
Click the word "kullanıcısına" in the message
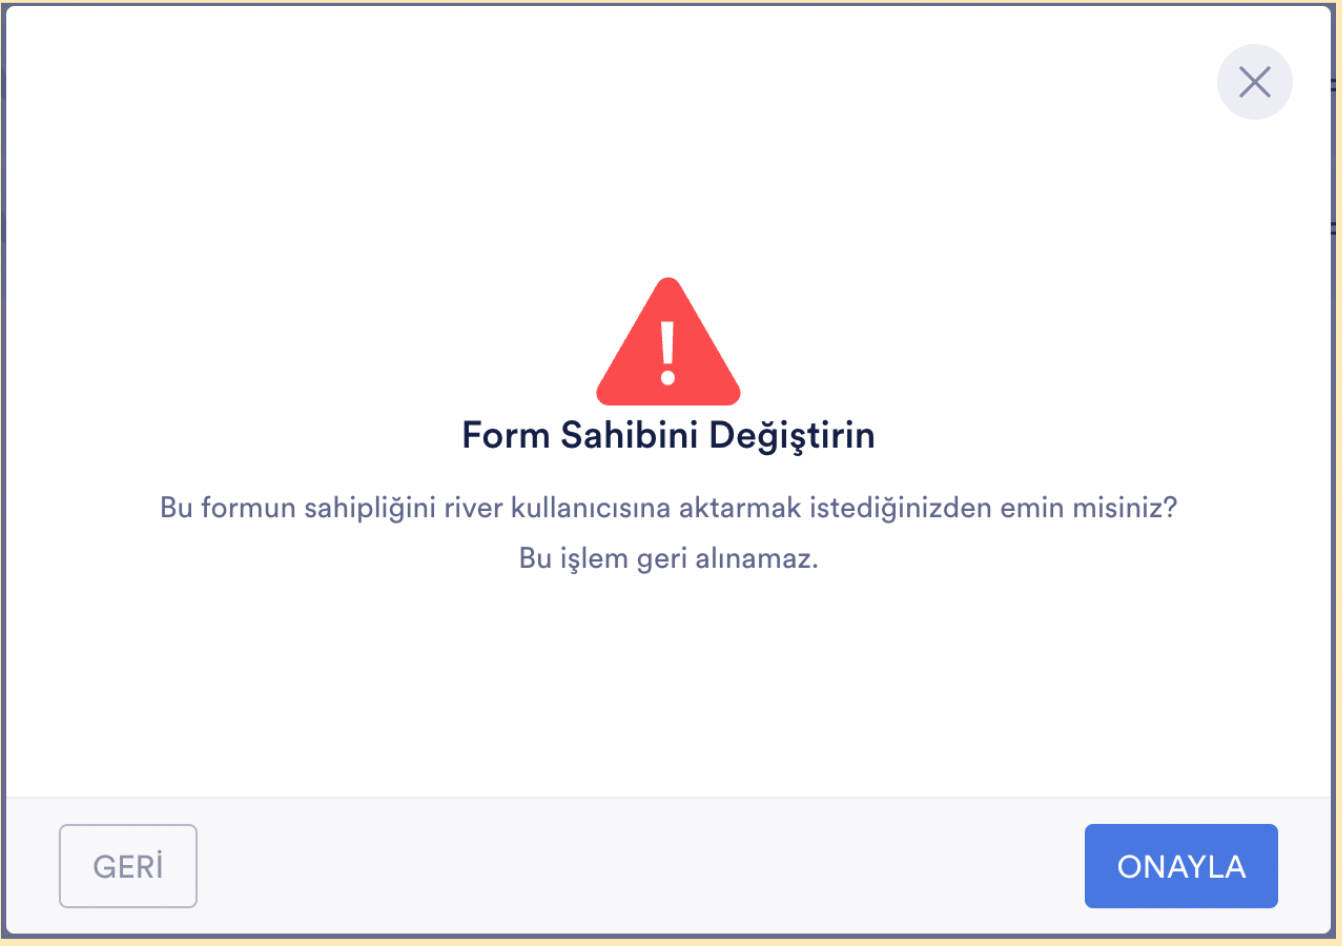(590, 508)
